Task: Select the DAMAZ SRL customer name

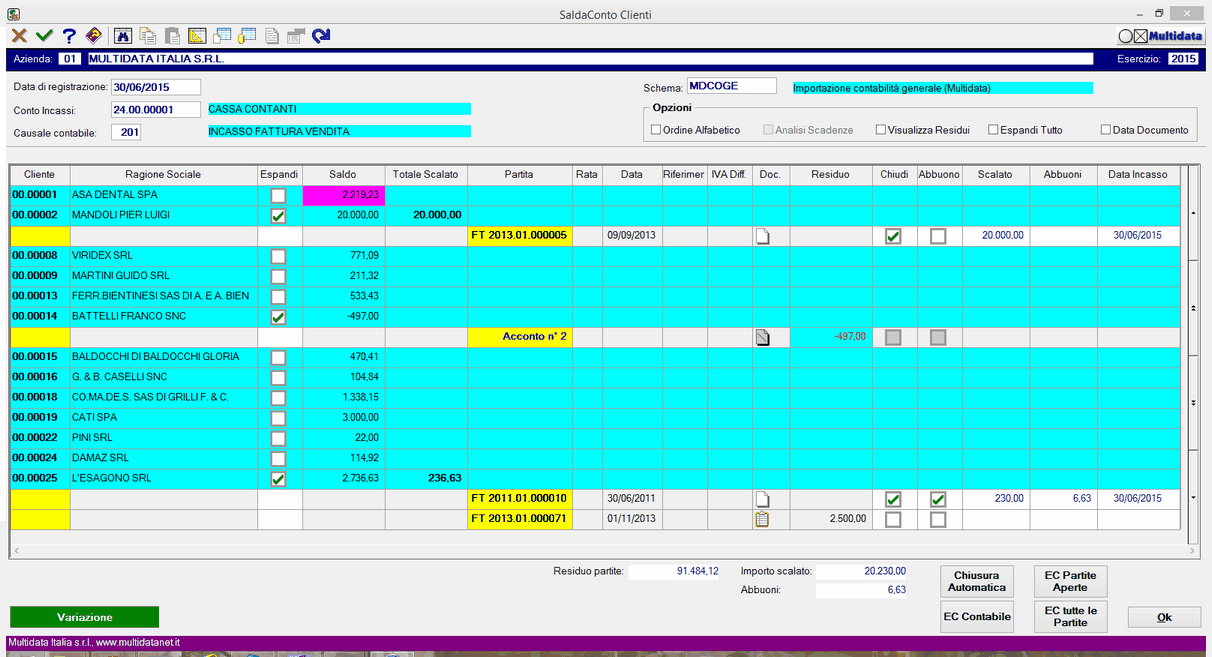Action: 101,458
